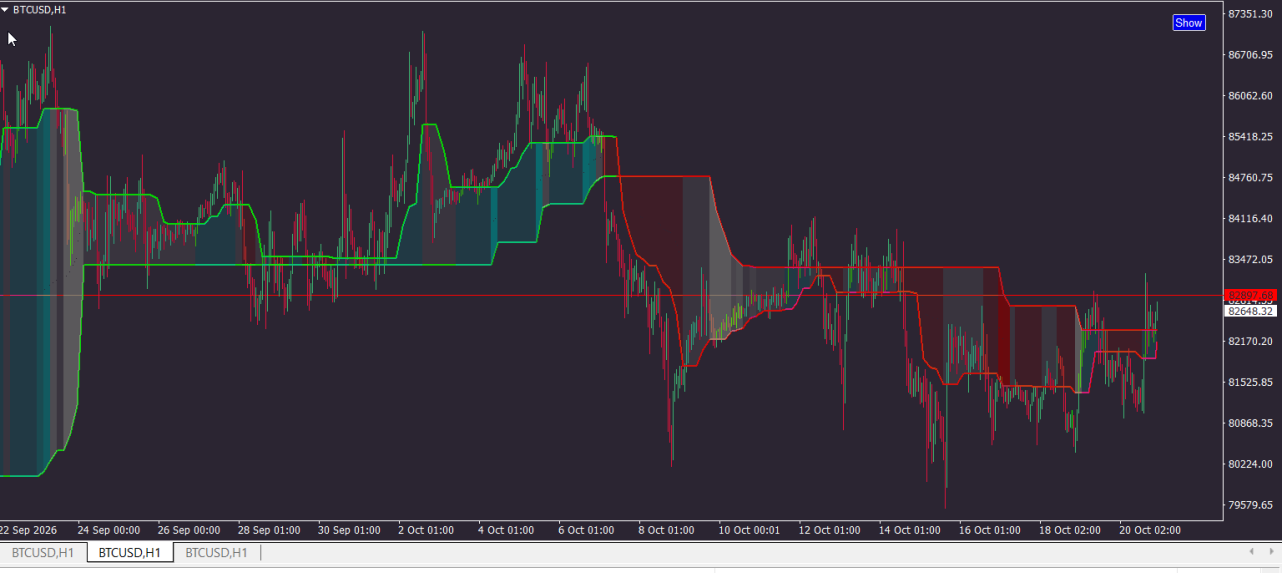Click the 81525.85 price axis value
This screenshot has width=1282, height=573.
1250,383
